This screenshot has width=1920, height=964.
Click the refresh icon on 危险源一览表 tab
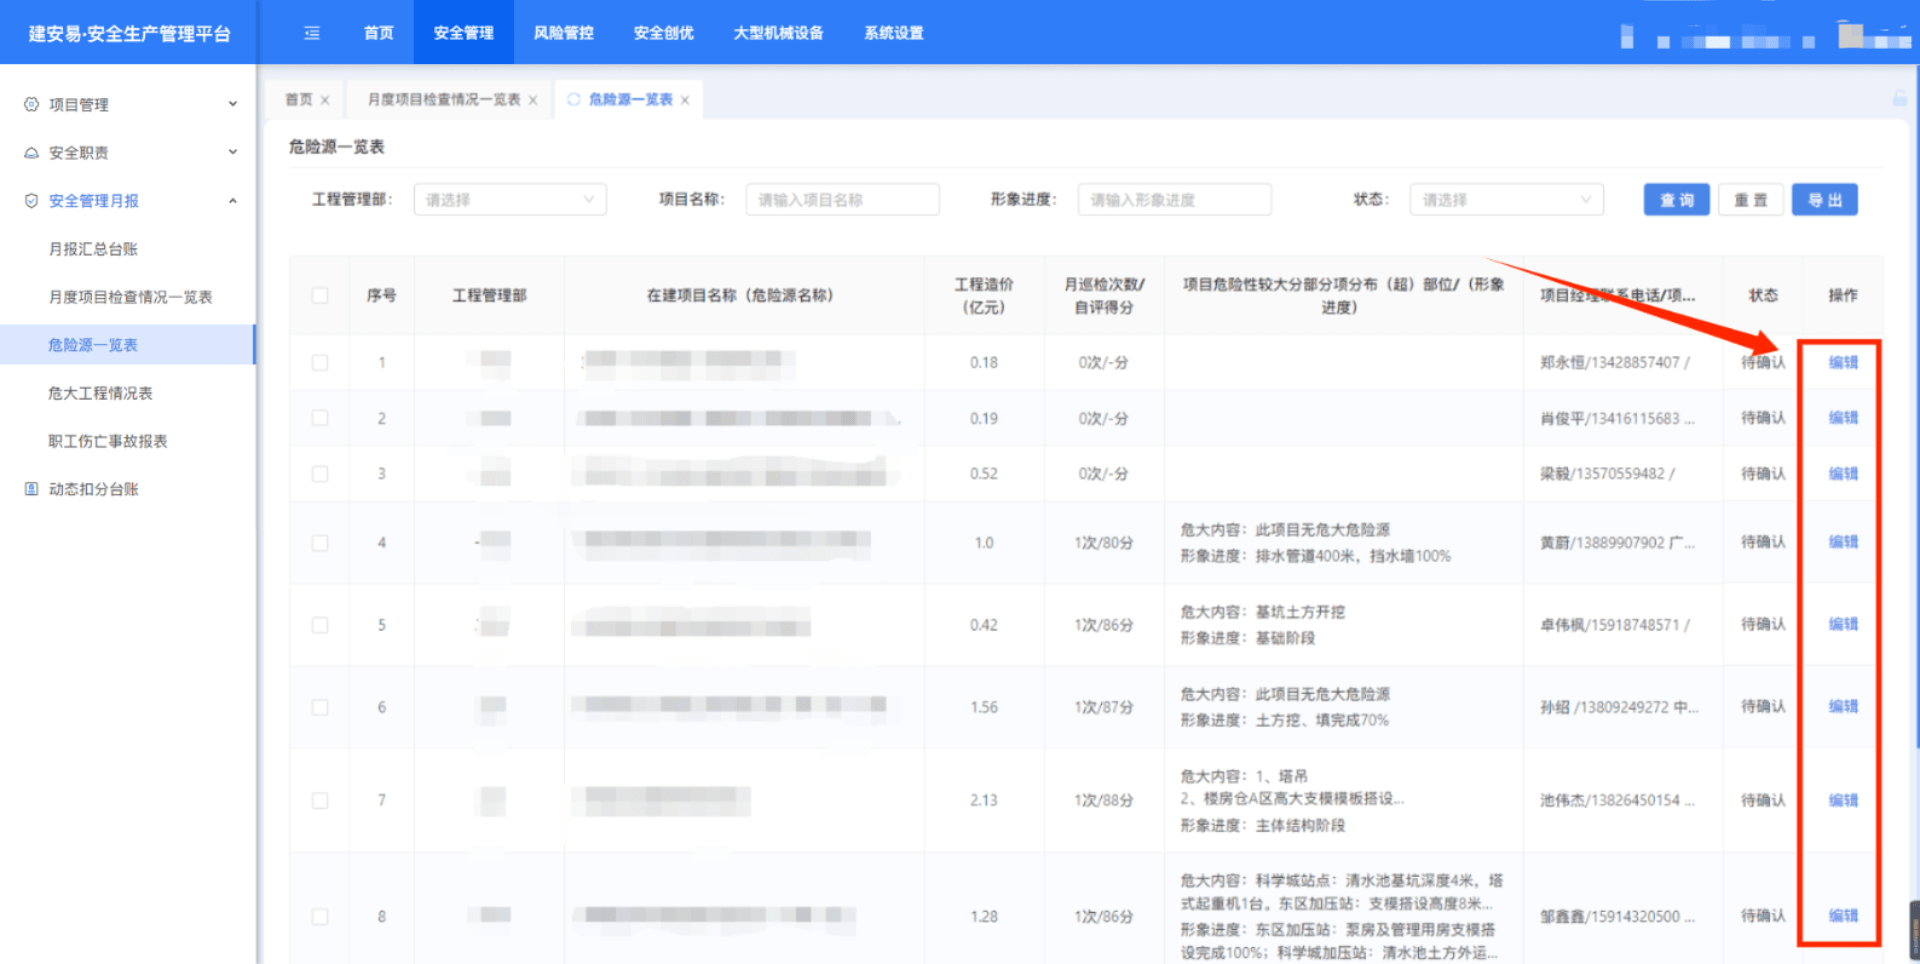pyautogui.click(x=574, y=100)
